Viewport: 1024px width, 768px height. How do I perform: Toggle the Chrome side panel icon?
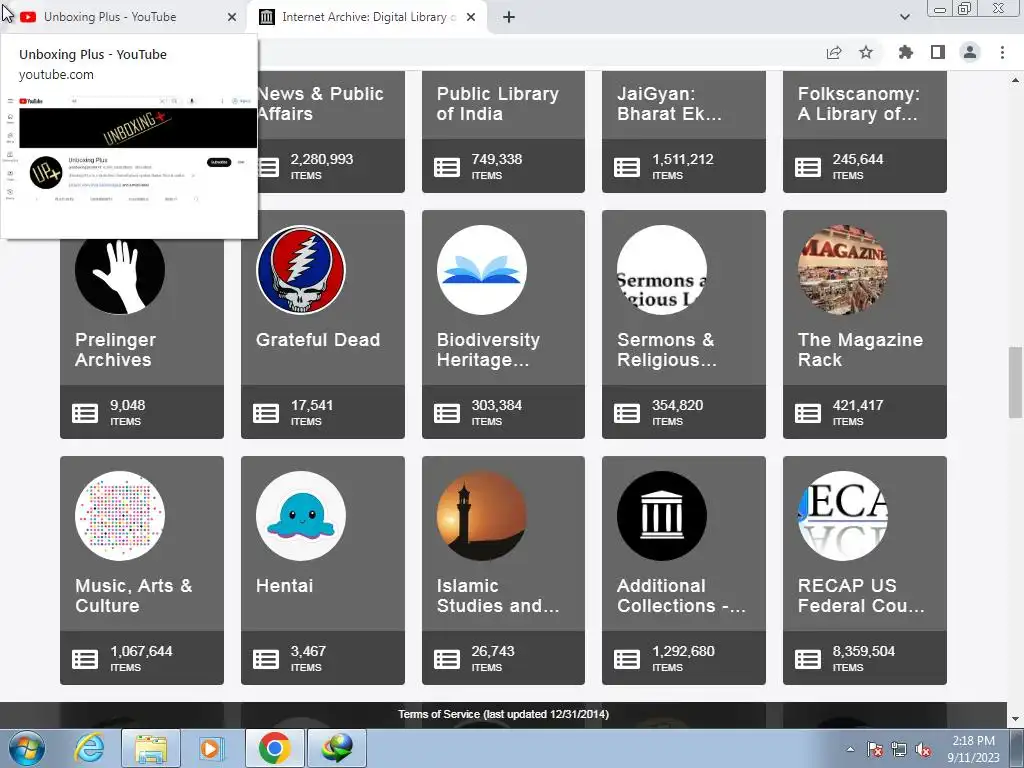coord(938,52)
